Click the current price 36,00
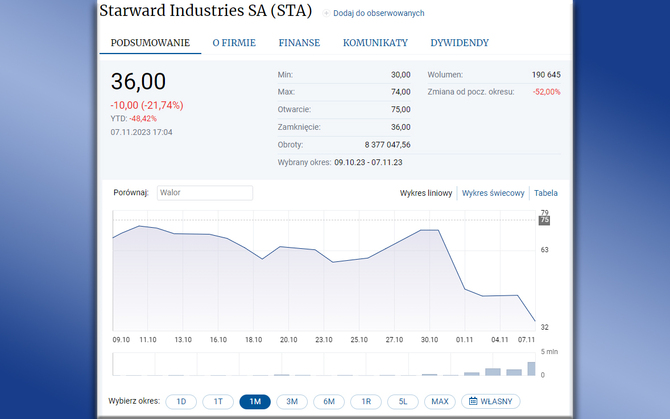The width and height of the screenshot is (670, 419). [138, 81]
